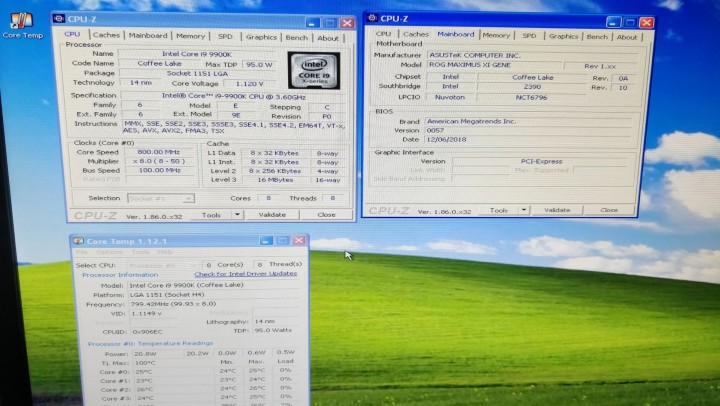The height and width of the screenshot is (406, 720).
Task: Open Caches tab in right CPU-Z
Action: tap(416, 34)
